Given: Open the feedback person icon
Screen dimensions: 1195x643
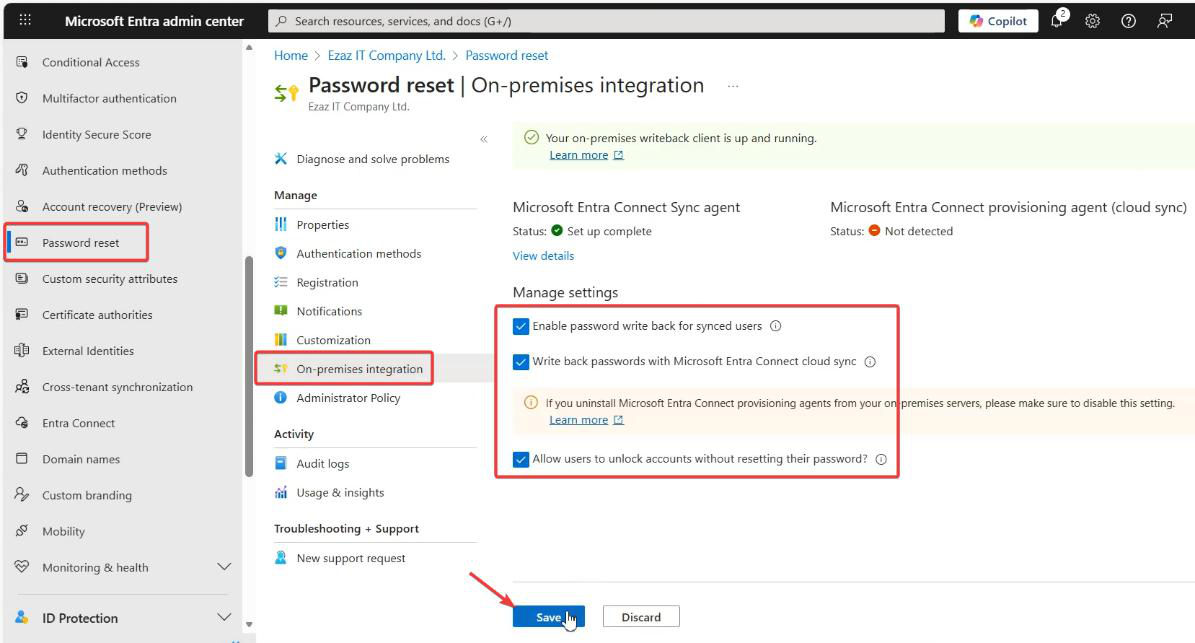Looking at the screenshot, I should coord(1164,21).
